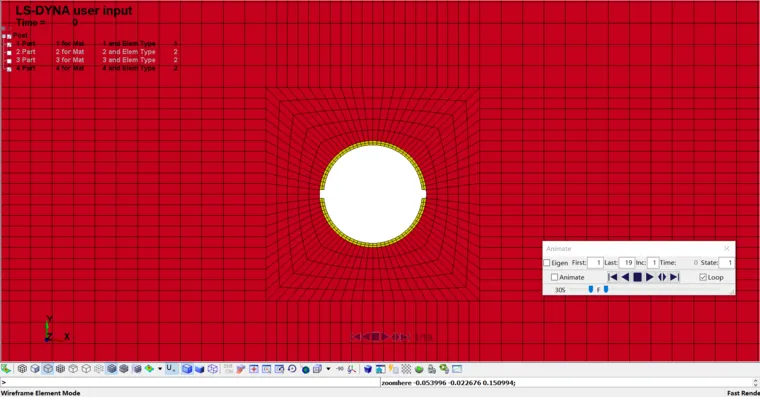The width and height of the screenshot is (760, 397).
Task: Click the '2 for Mat' label in part list
Action: tap(70, 52)
